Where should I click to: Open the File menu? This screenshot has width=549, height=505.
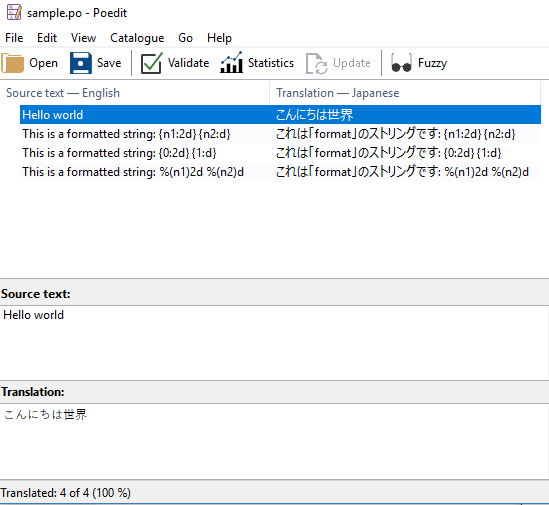pyautogui.click(x=14, y=38)
